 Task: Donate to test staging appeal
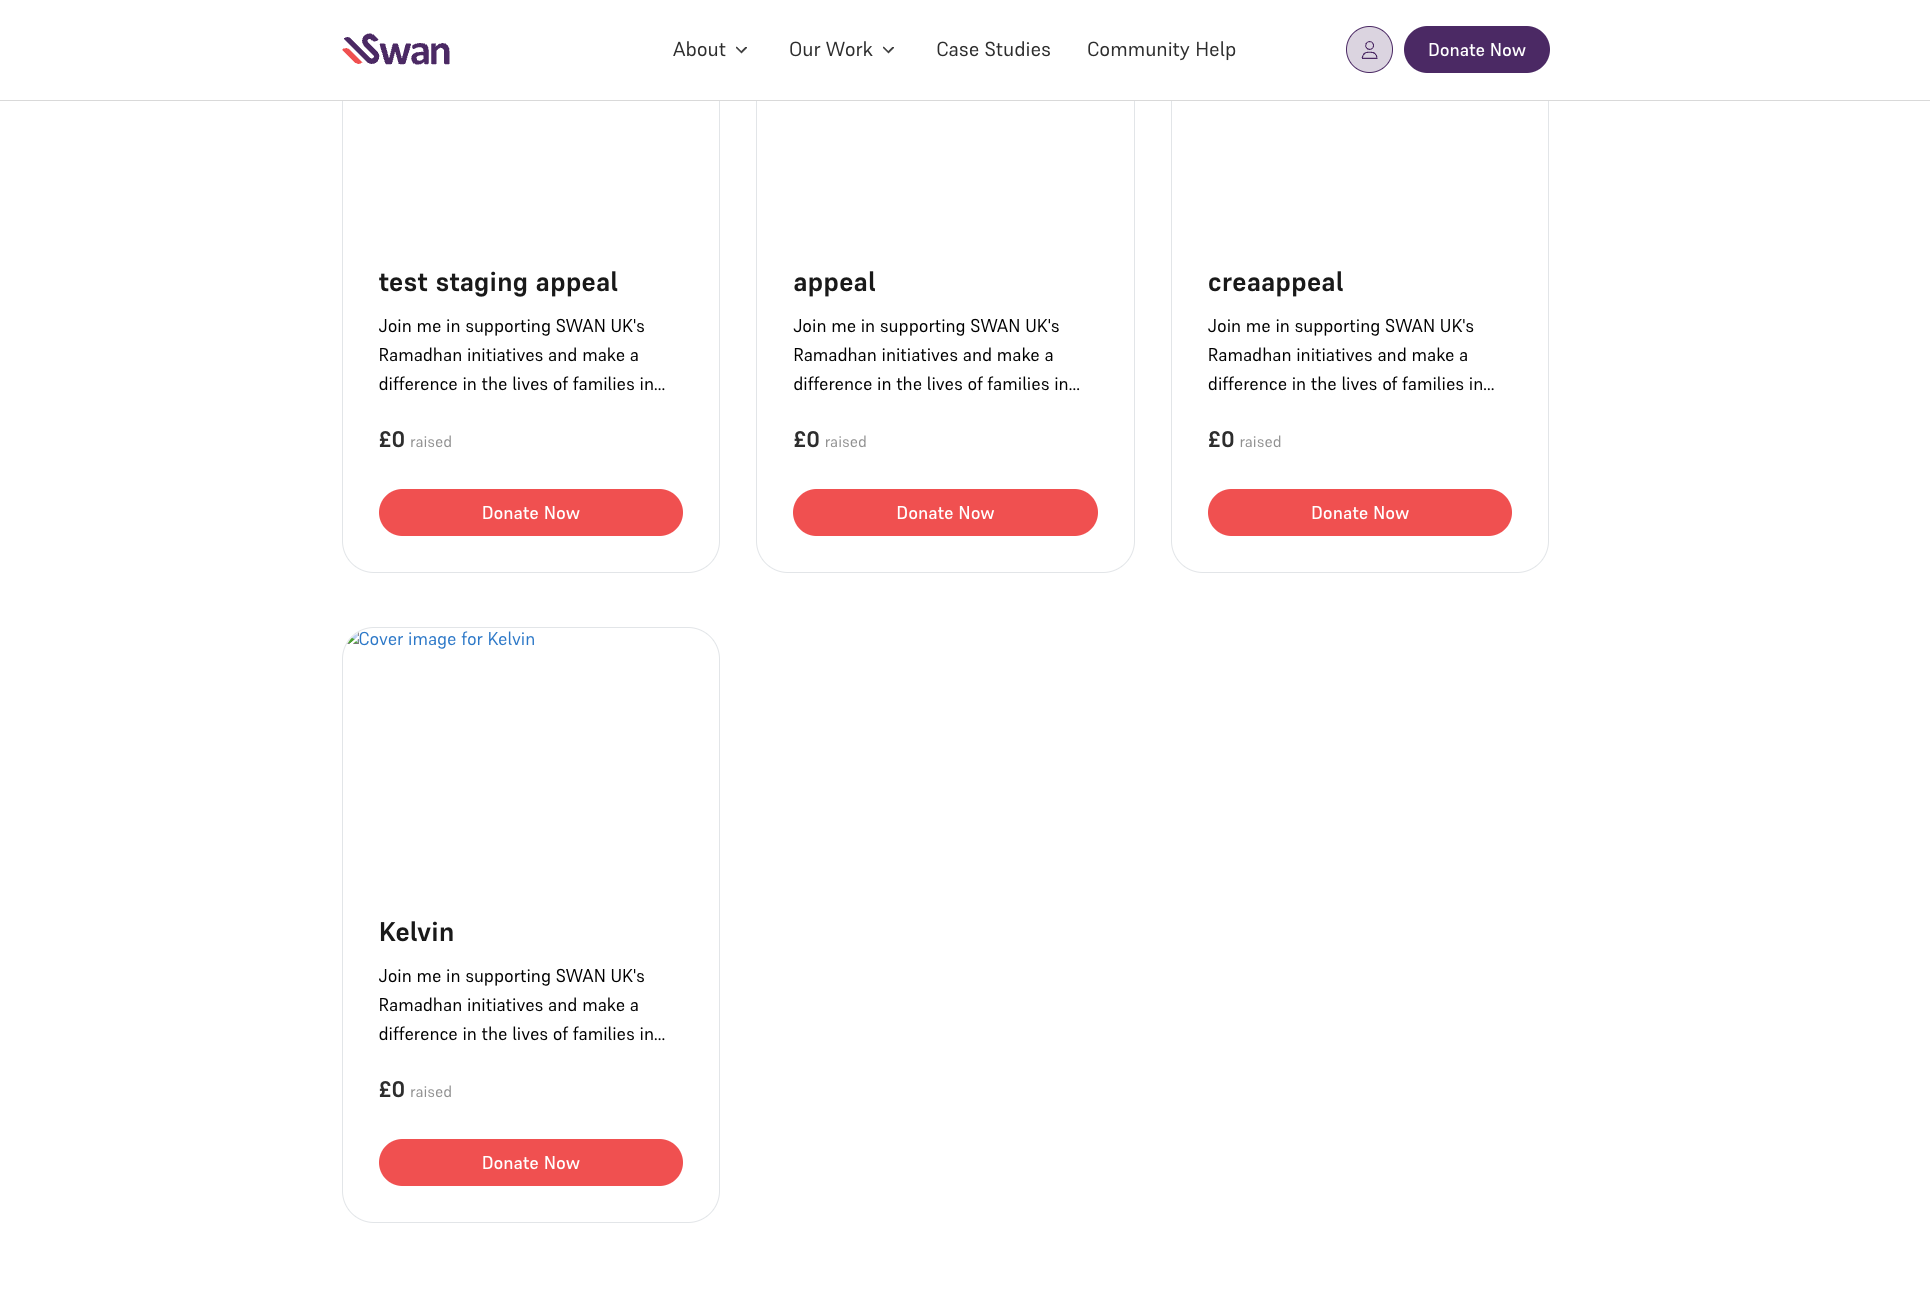pos(531,512)
